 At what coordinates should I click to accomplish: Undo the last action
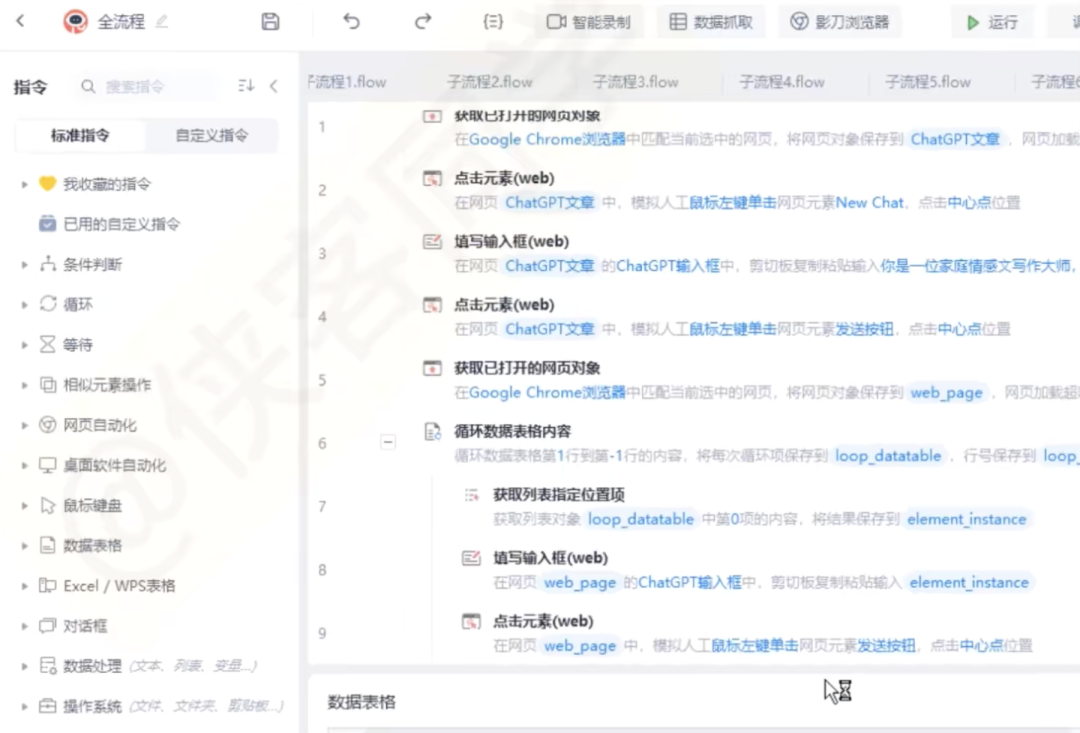pos(351,22)
